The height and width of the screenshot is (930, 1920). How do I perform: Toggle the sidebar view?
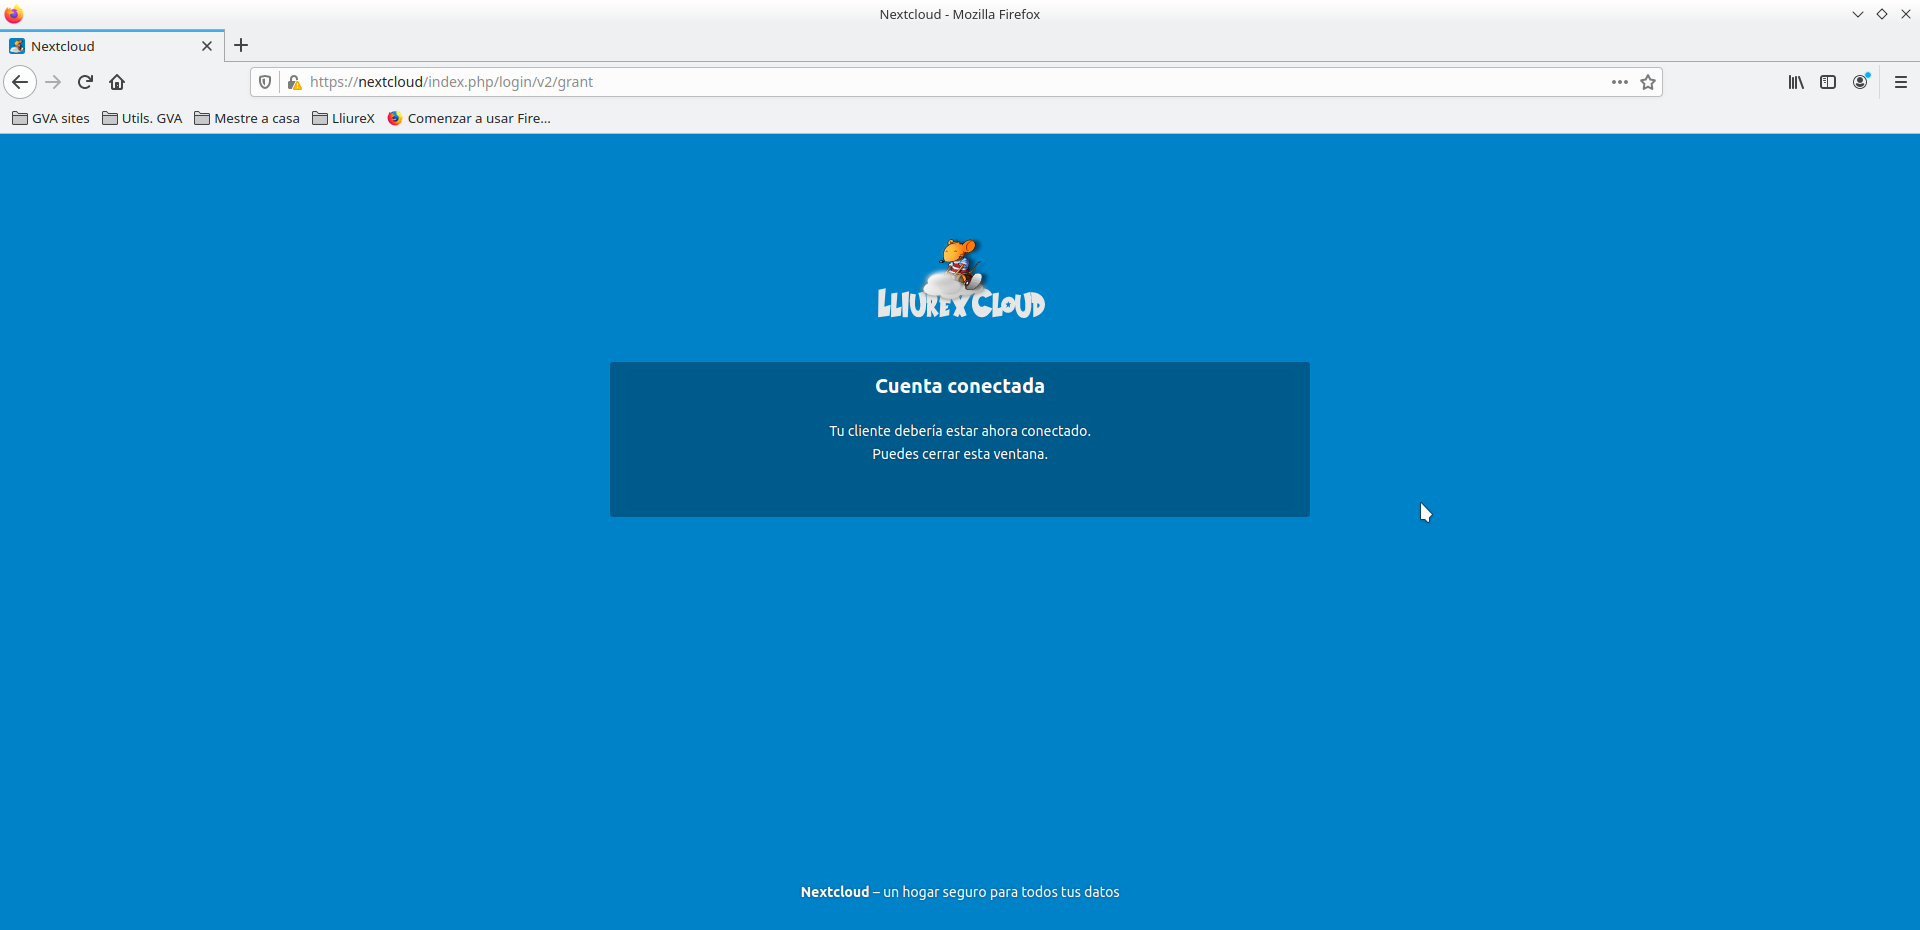1828,82
